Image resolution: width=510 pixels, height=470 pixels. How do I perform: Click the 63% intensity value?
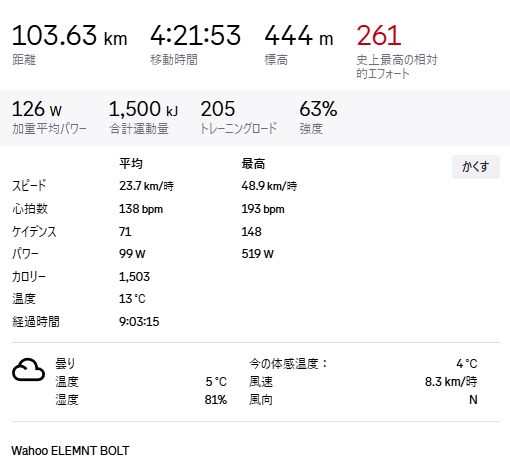[x=318, y=109]
